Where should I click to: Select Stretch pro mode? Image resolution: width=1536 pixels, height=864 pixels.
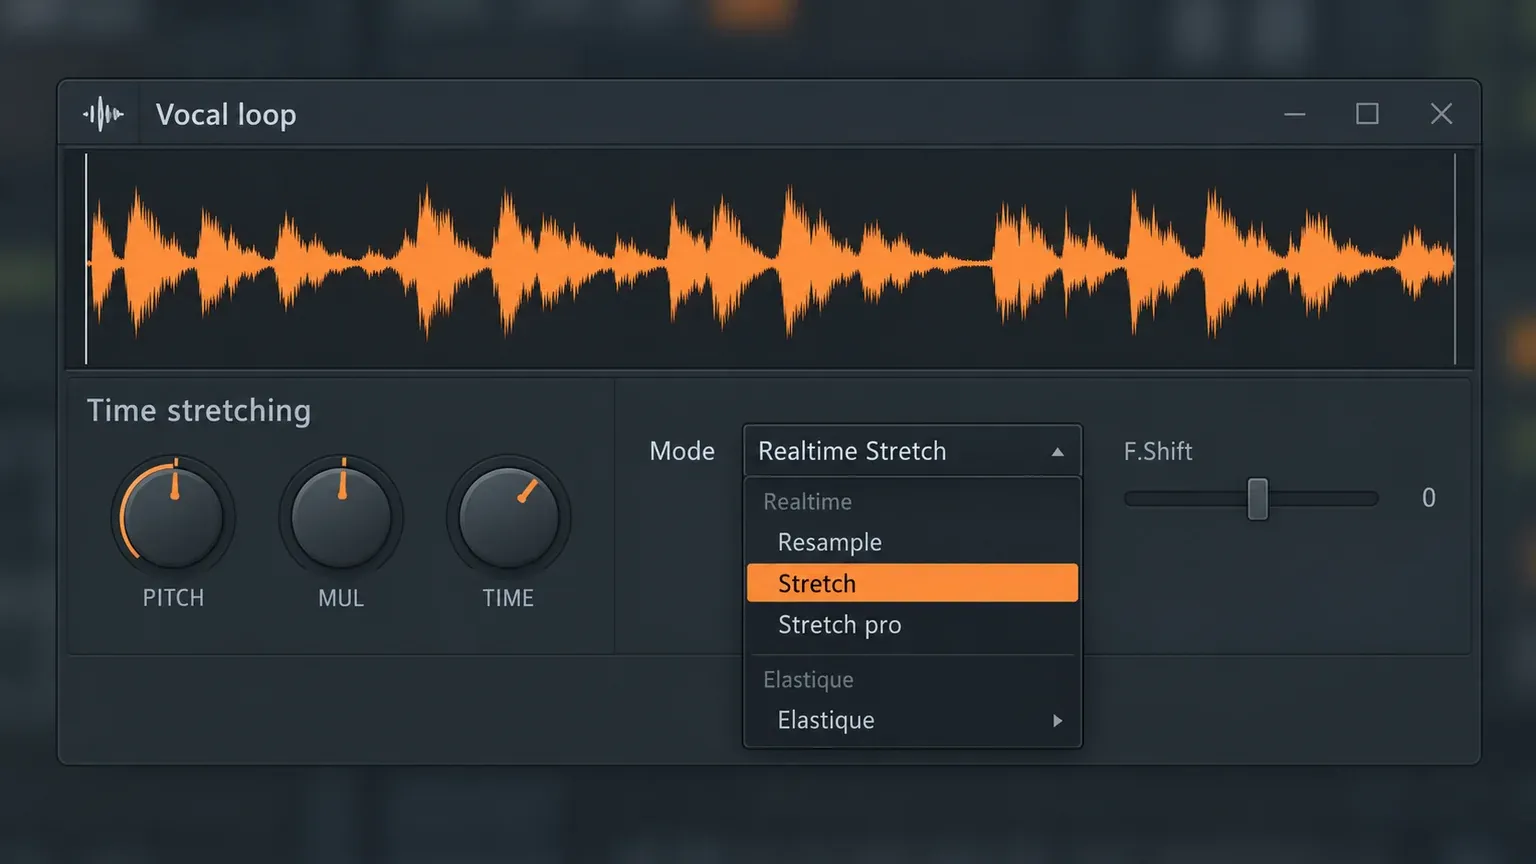912,625
